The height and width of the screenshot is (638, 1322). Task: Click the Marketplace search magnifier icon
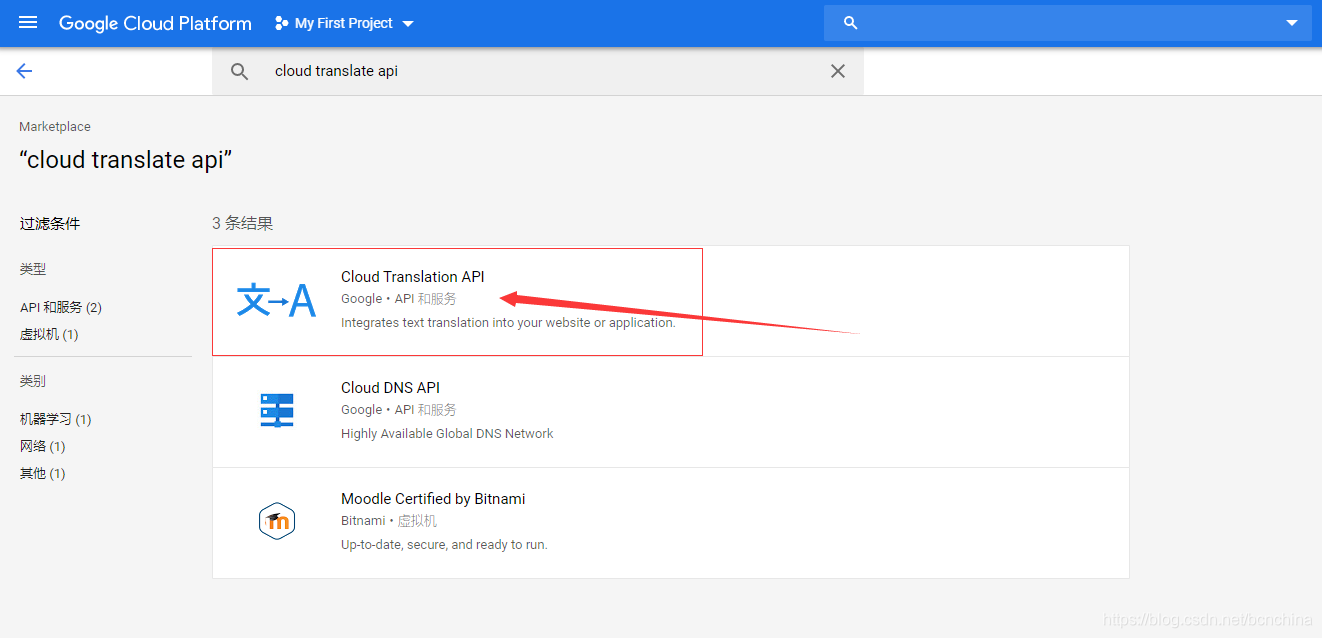(239, 71)
